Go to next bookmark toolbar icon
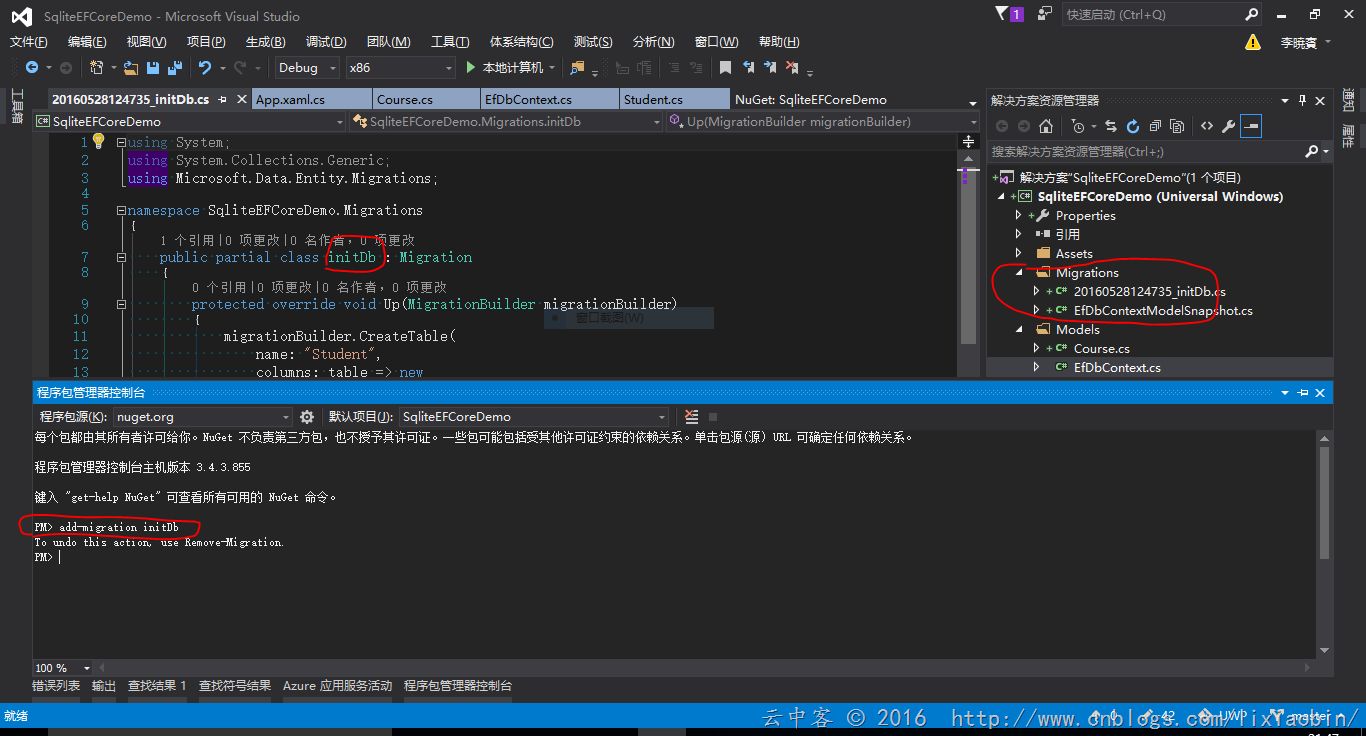 click(x=770, y=68)
